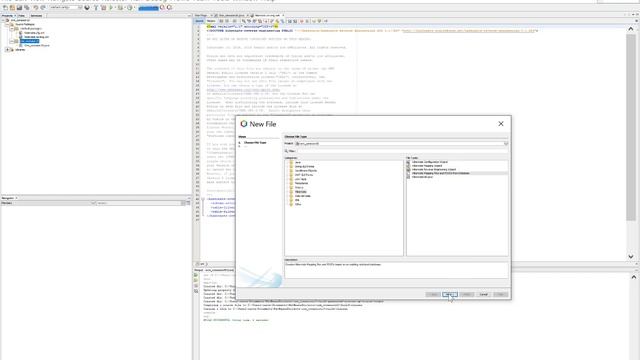This screenshot has height=360, width=640.
Task: Select the Persistence category
Action: tap(302, 183)
